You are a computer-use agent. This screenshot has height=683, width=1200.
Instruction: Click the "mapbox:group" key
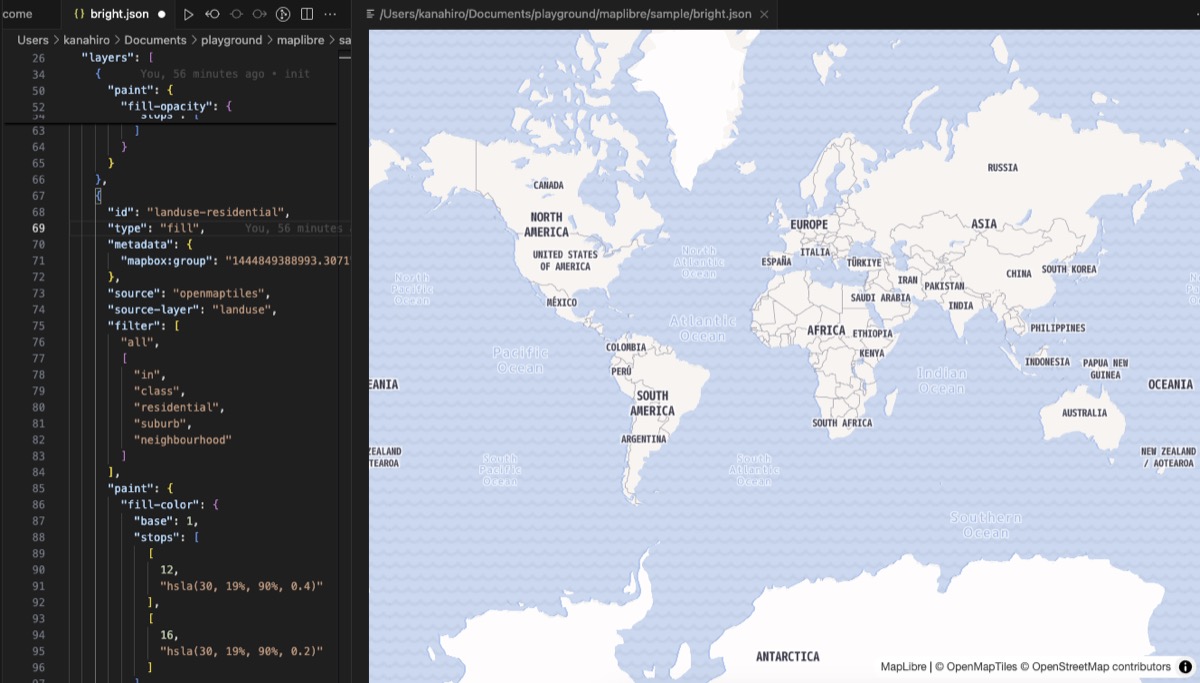click(169, 260)
